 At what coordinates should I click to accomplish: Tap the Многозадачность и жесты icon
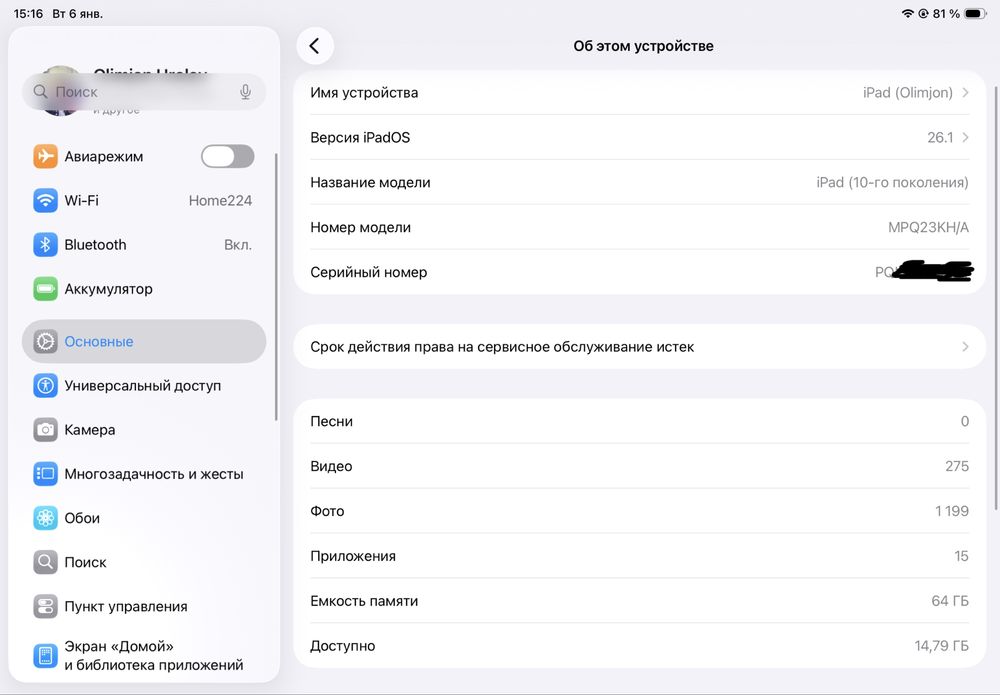pos(45,474)
